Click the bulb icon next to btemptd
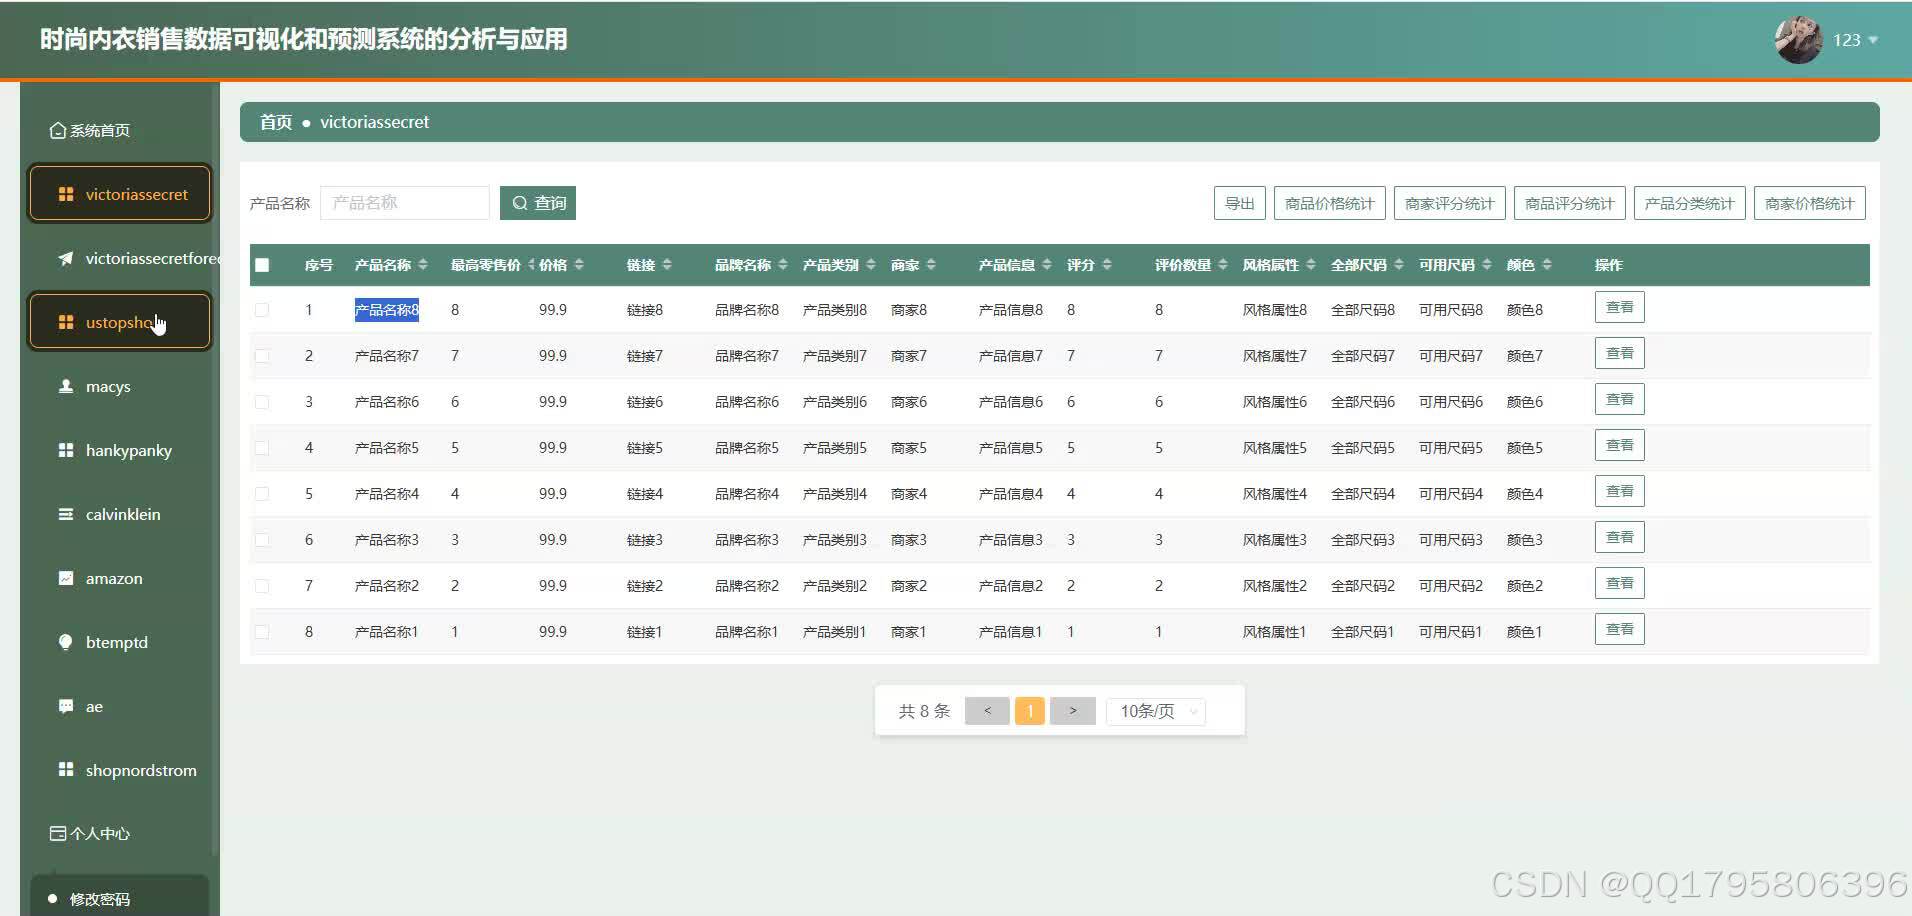This screenshot has width=1912, height=916. tap(66, 642)
